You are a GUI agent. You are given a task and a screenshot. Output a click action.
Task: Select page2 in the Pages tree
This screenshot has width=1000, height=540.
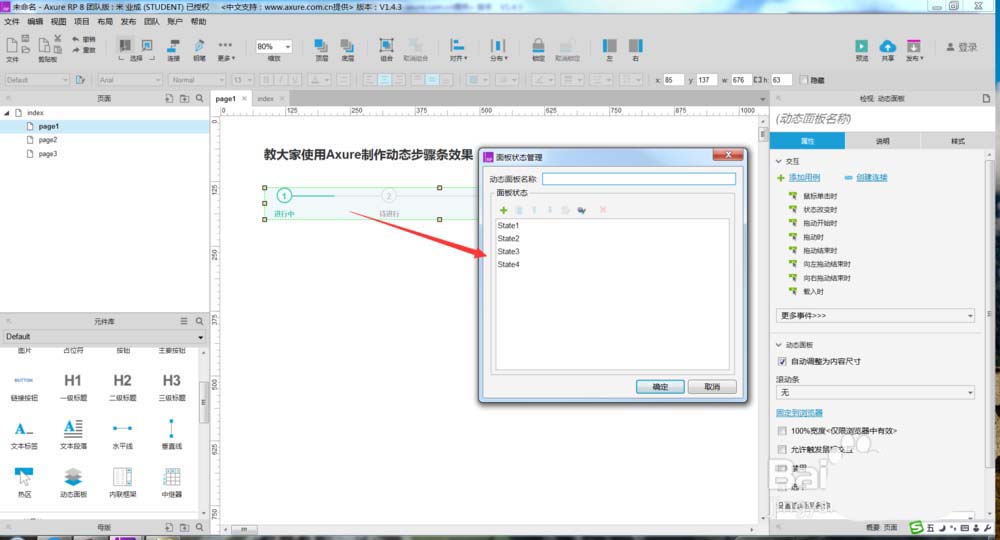click(48, 140)
